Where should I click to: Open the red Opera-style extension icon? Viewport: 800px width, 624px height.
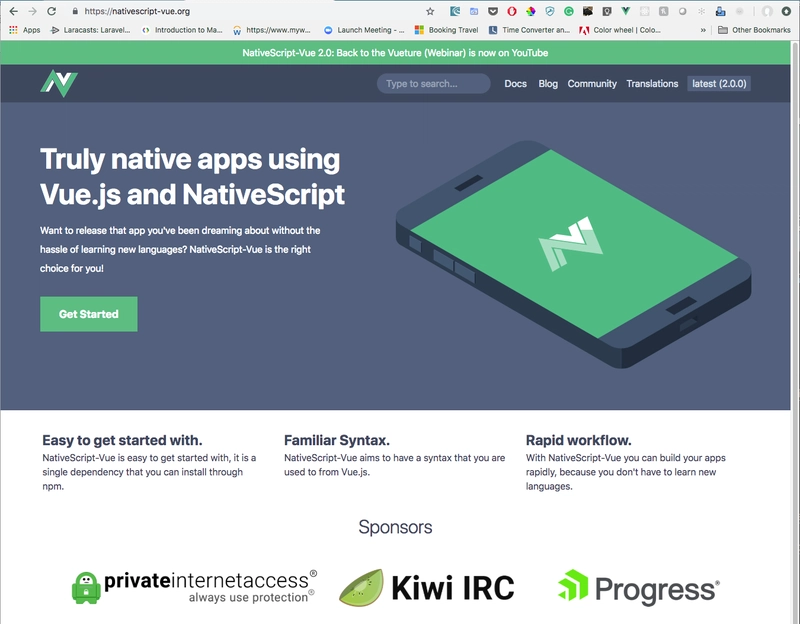click(512, 11)
